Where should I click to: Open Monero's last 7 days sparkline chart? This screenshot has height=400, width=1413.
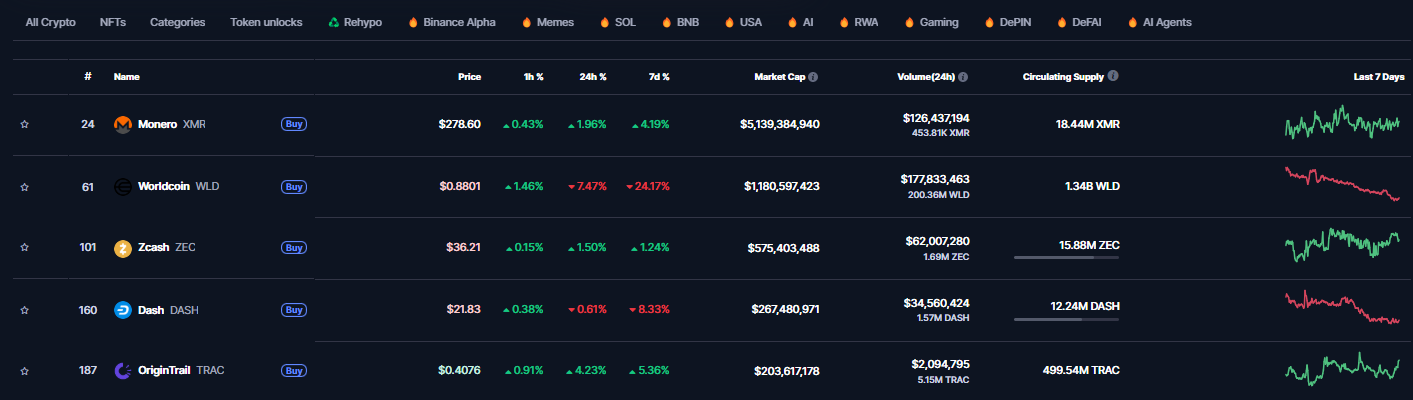pos(1342,124)
